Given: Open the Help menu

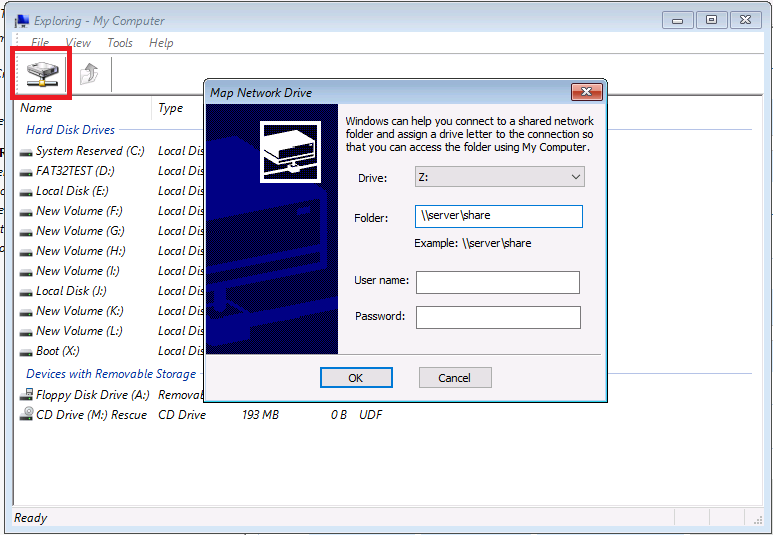Looking at the screenshot, I should 161,43.
